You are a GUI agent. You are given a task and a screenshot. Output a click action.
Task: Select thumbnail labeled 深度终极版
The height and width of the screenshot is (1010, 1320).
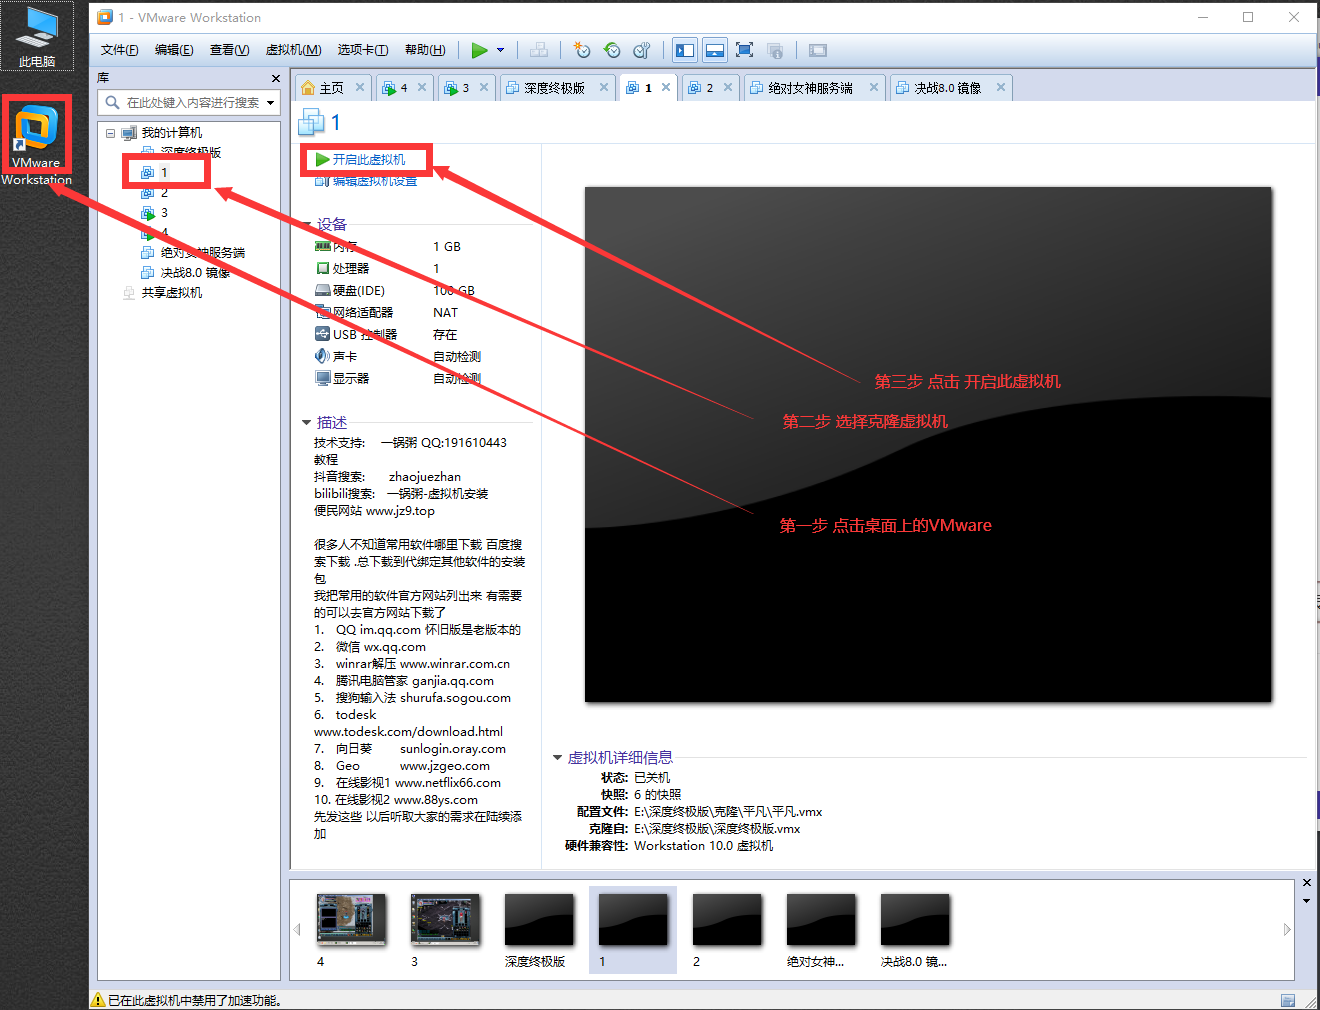coord(538,930)
